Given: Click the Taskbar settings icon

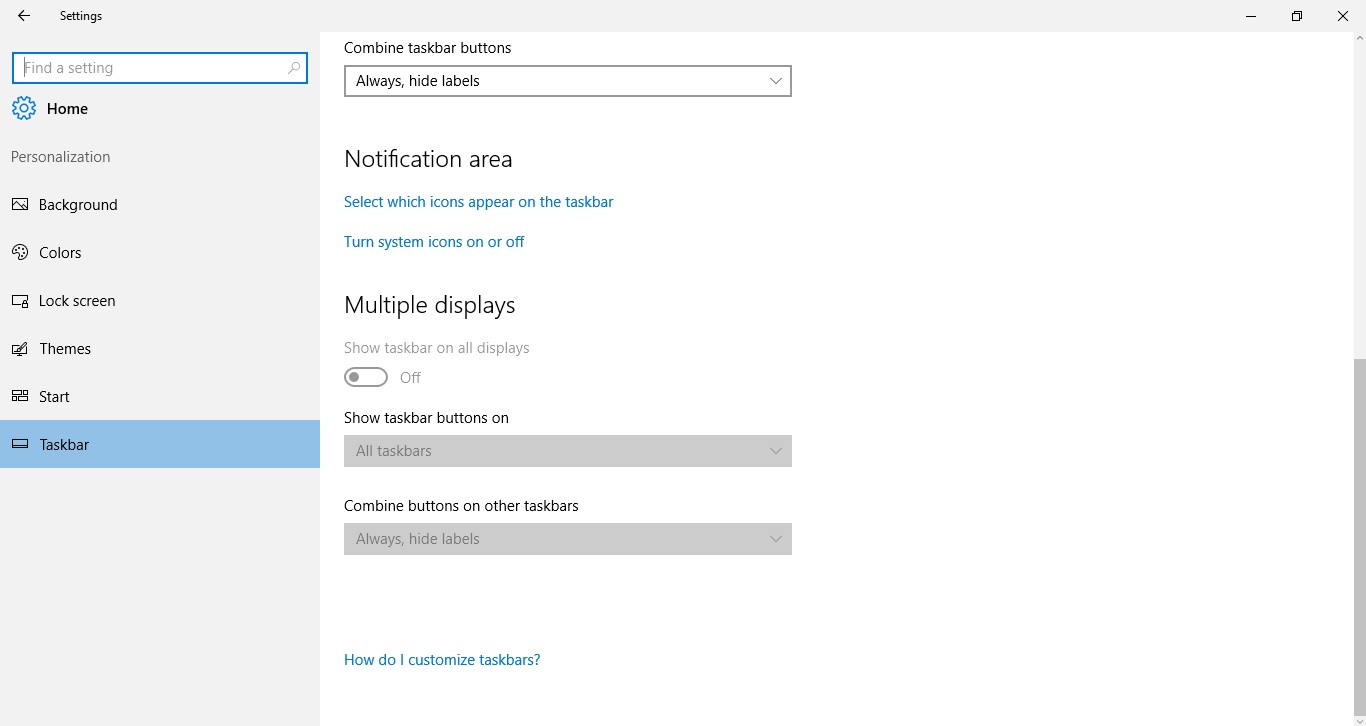Looking at the screenshot, I should [20, 444].
